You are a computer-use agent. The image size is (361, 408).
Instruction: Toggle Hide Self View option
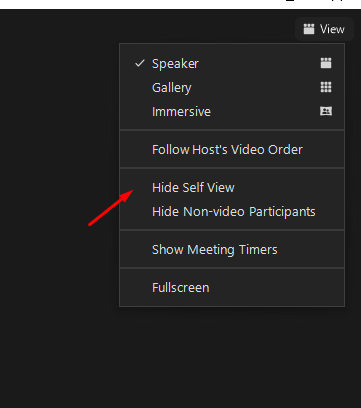tap(232, 187)
